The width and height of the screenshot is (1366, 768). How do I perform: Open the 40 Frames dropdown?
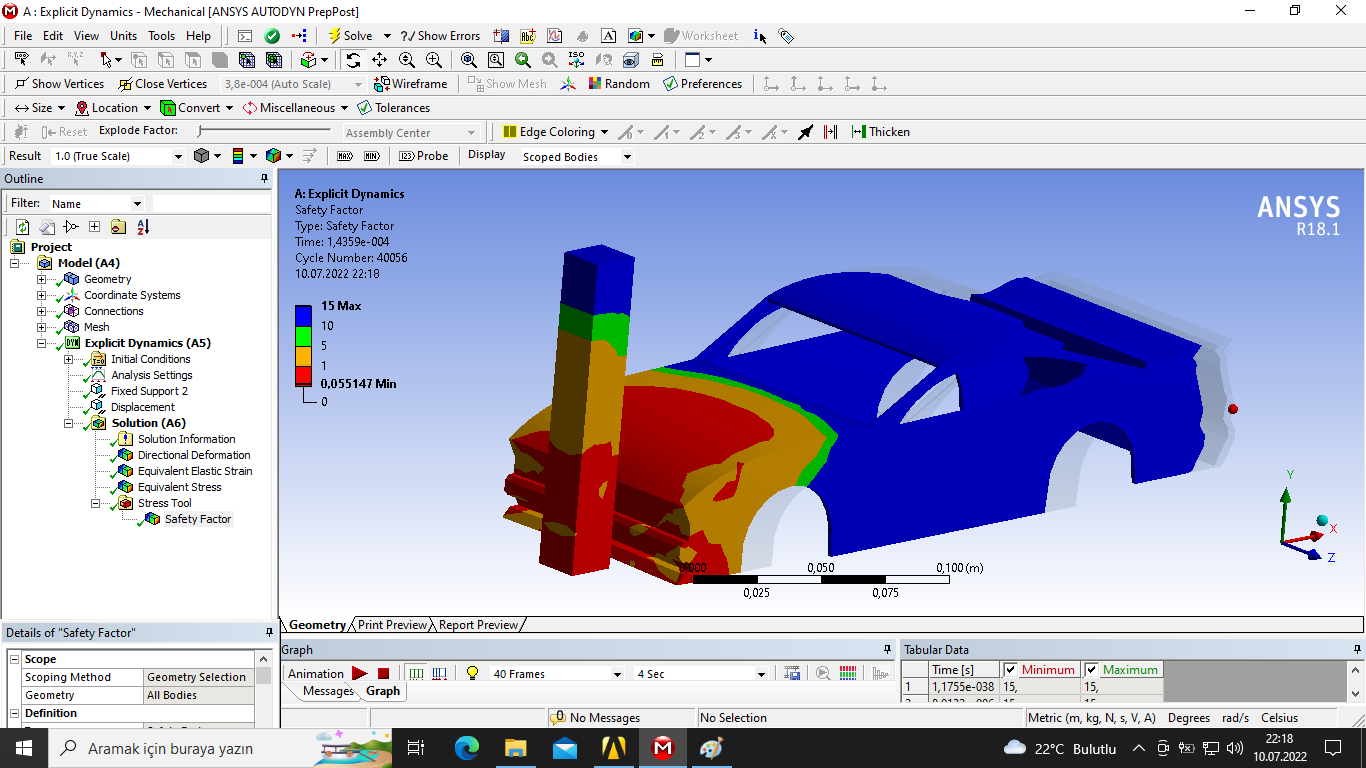coord(617,674)
